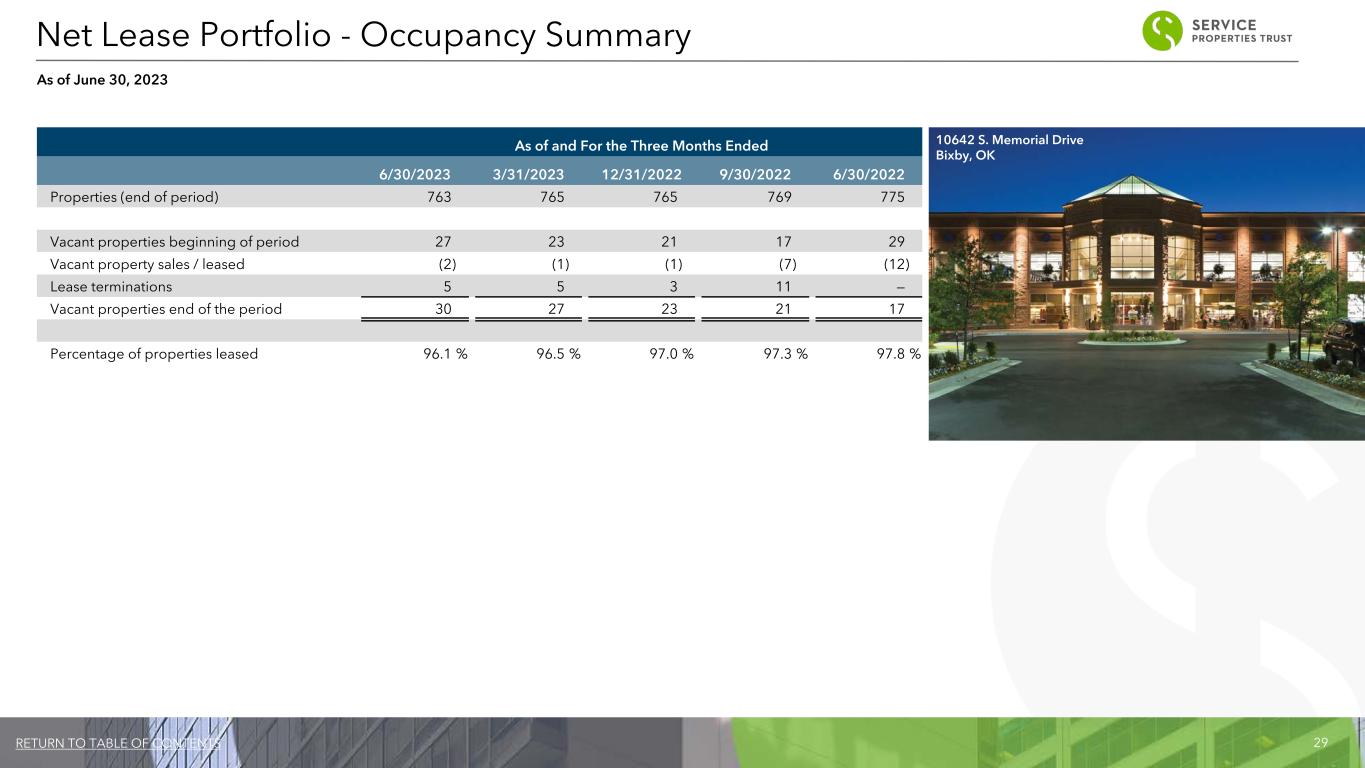Select the 12/31/2022 column header
The height and width of the screenshot is (768, 1365).
(x=641, y=171)
